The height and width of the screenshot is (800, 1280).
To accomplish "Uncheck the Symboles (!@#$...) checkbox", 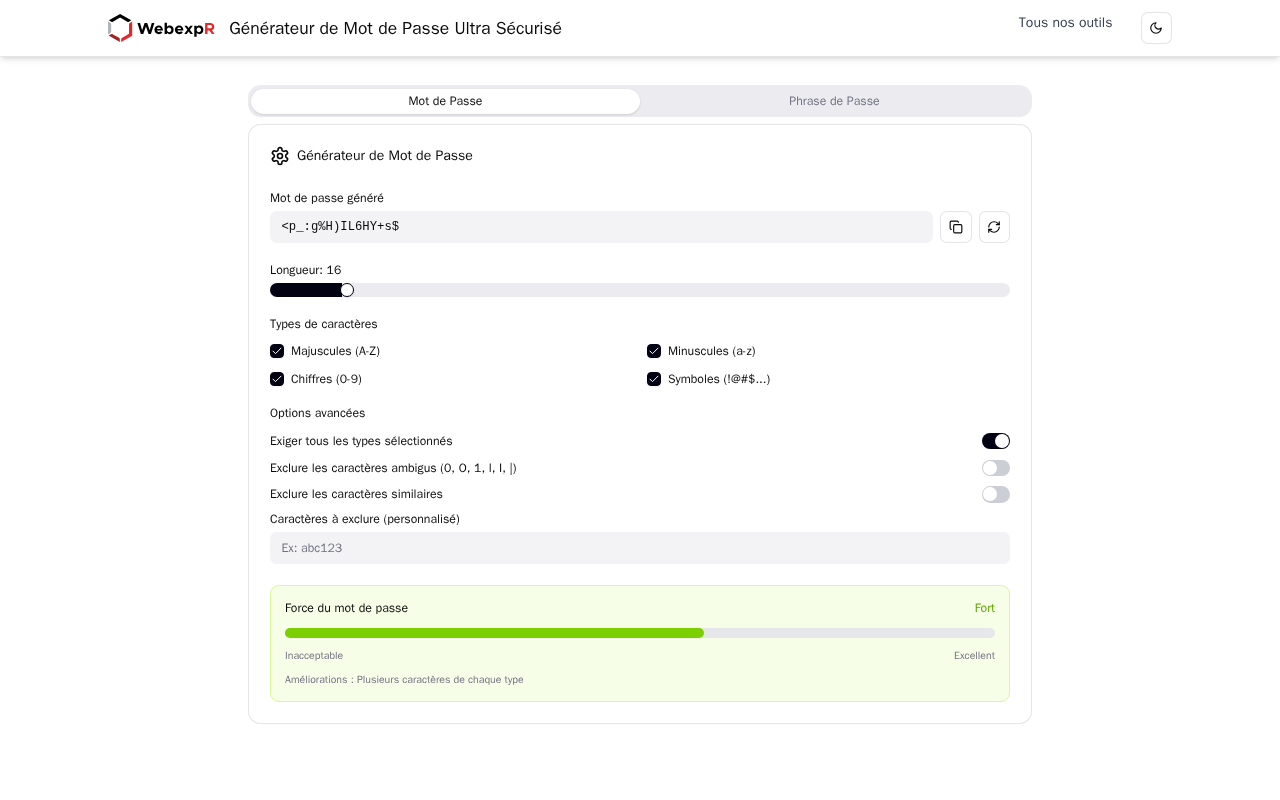I will pyautogui.click(x=654, y=379).
